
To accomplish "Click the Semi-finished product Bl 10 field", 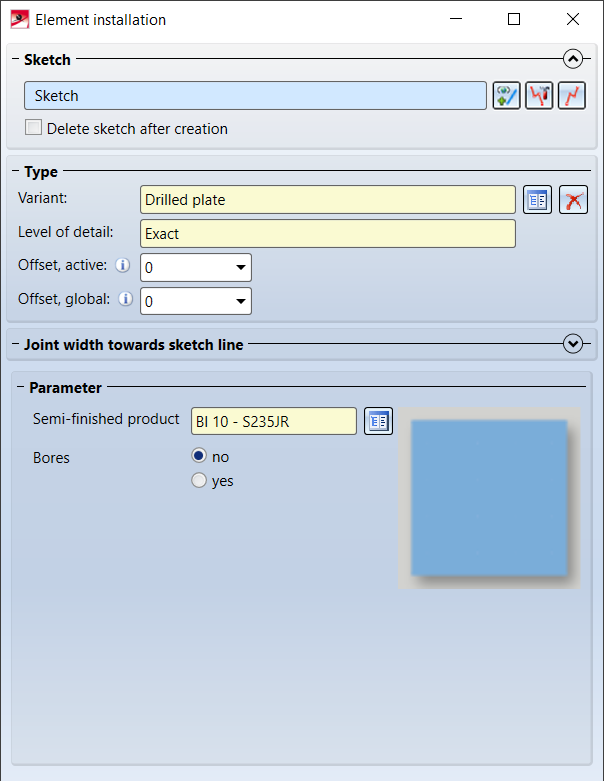I will point(273,421).
